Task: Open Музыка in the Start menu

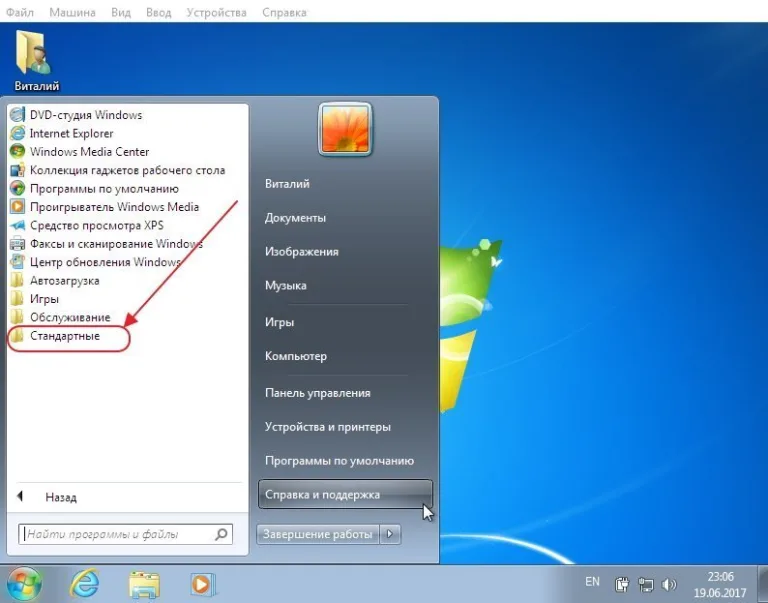Action: pyautogui.click(x=286, y=286)
